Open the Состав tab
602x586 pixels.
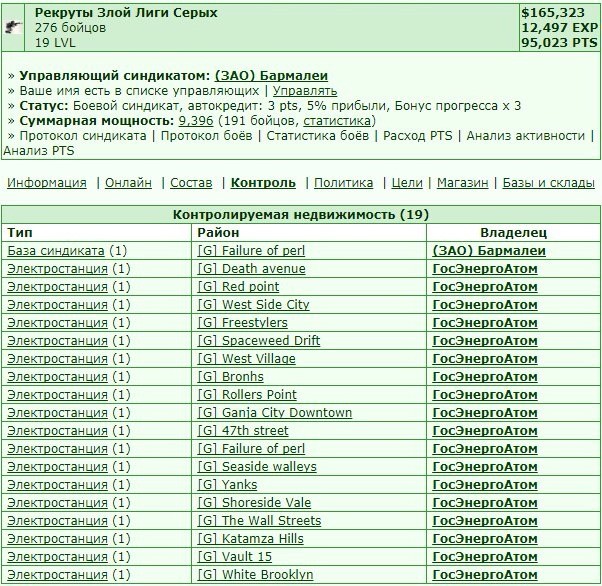191,182
